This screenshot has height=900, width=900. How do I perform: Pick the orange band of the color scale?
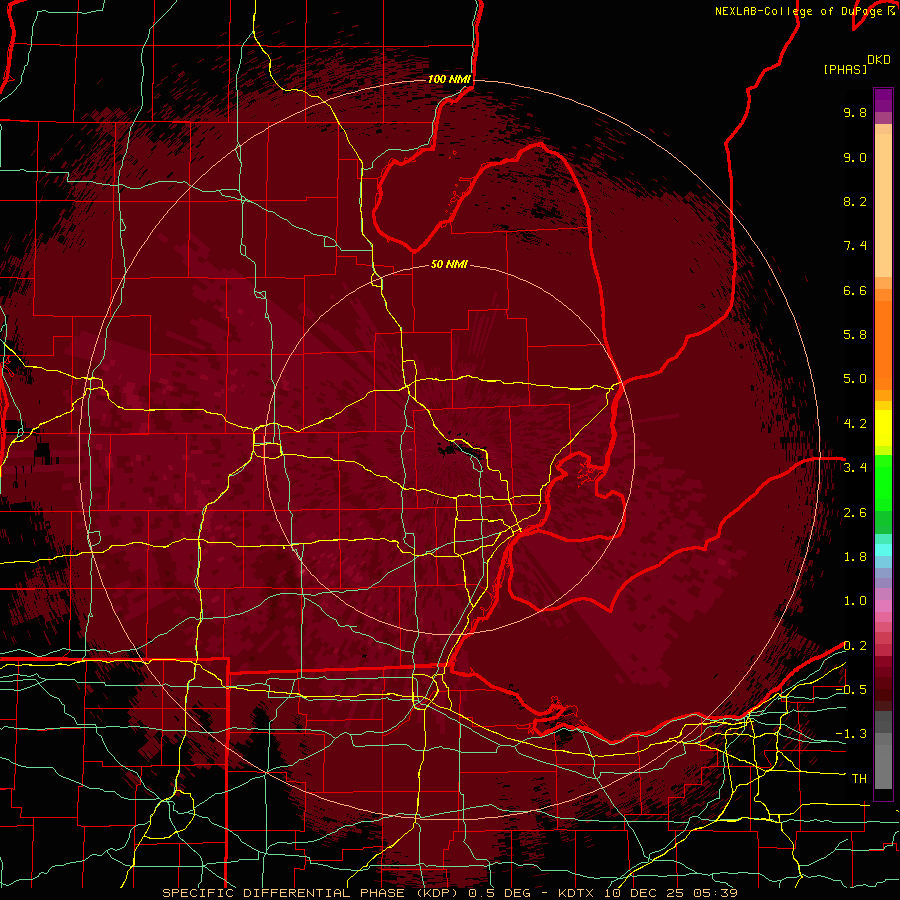883,344
